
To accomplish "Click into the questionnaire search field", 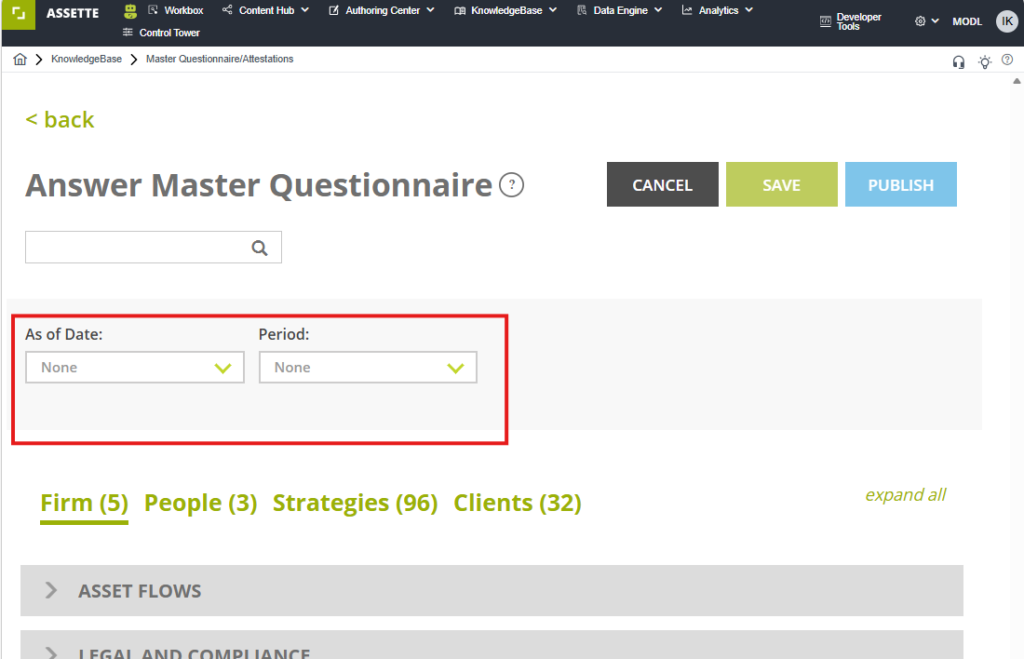I will 135,248.
